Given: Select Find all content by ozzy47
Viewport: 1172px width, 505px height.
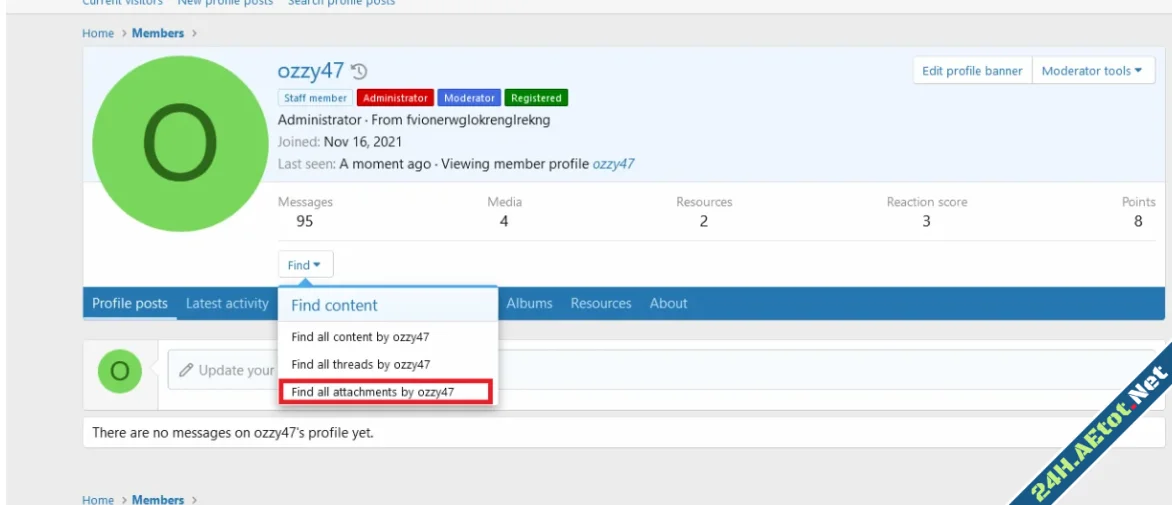Looking at the screenshot, I should click(360, 338).
